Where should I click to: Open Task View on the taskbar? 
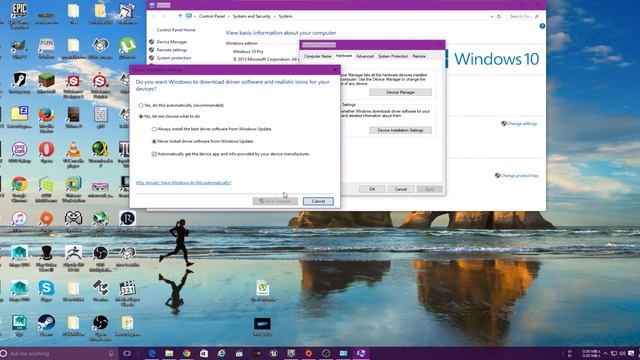click(x=127, y=353)
